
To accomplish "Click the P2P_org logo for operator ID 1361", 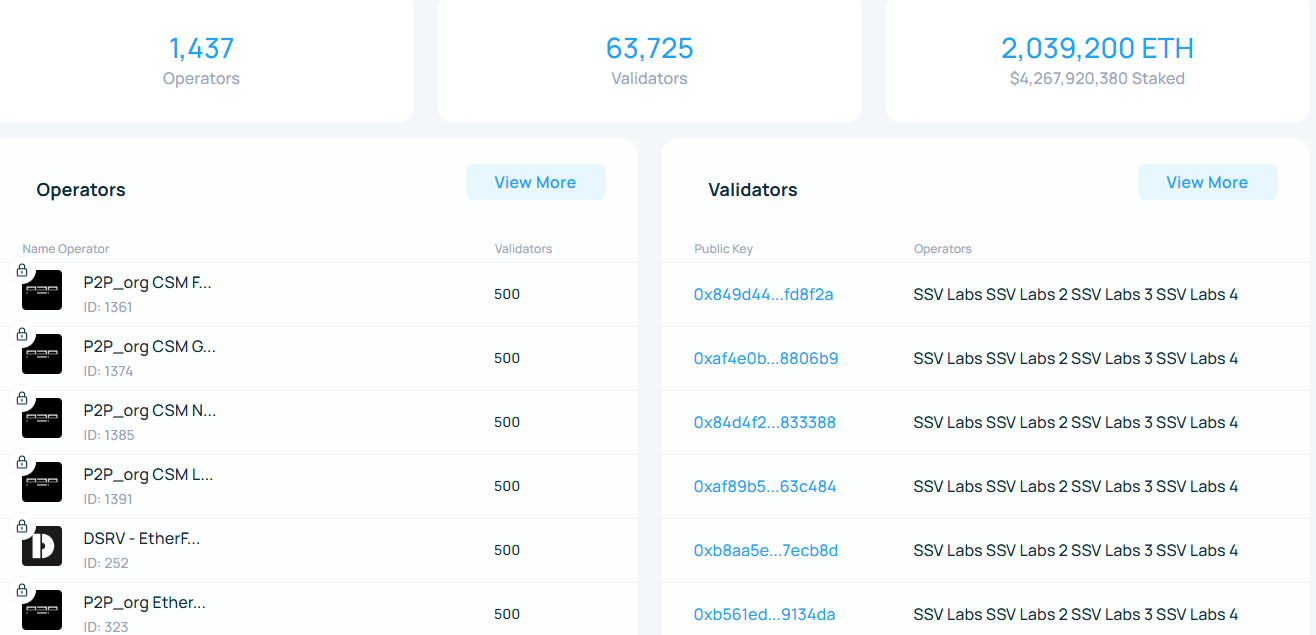I will (42, 291).
